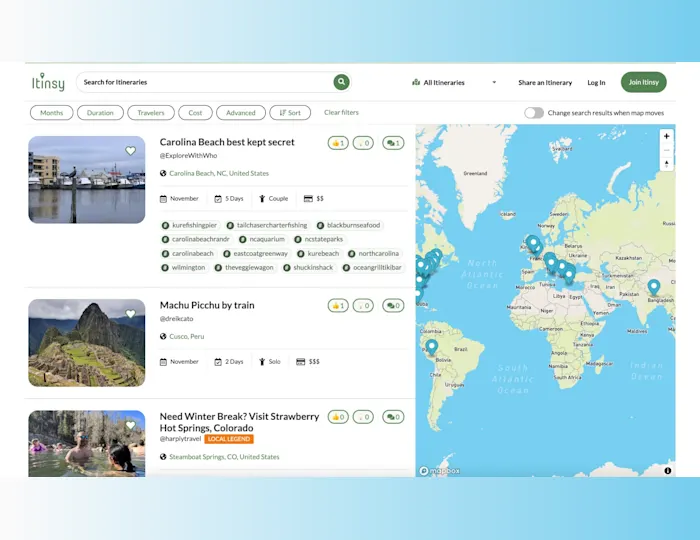Click Share an Itinerary in header
This screenshot has height=540, width=700.
pos(545,83)
